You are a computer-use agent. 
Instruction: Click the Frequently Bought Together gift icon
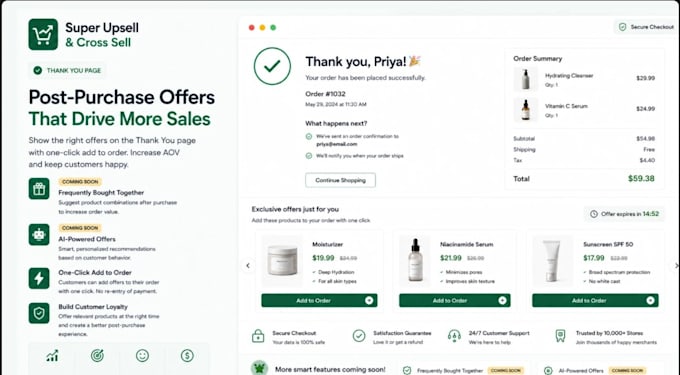coord(39,189)
